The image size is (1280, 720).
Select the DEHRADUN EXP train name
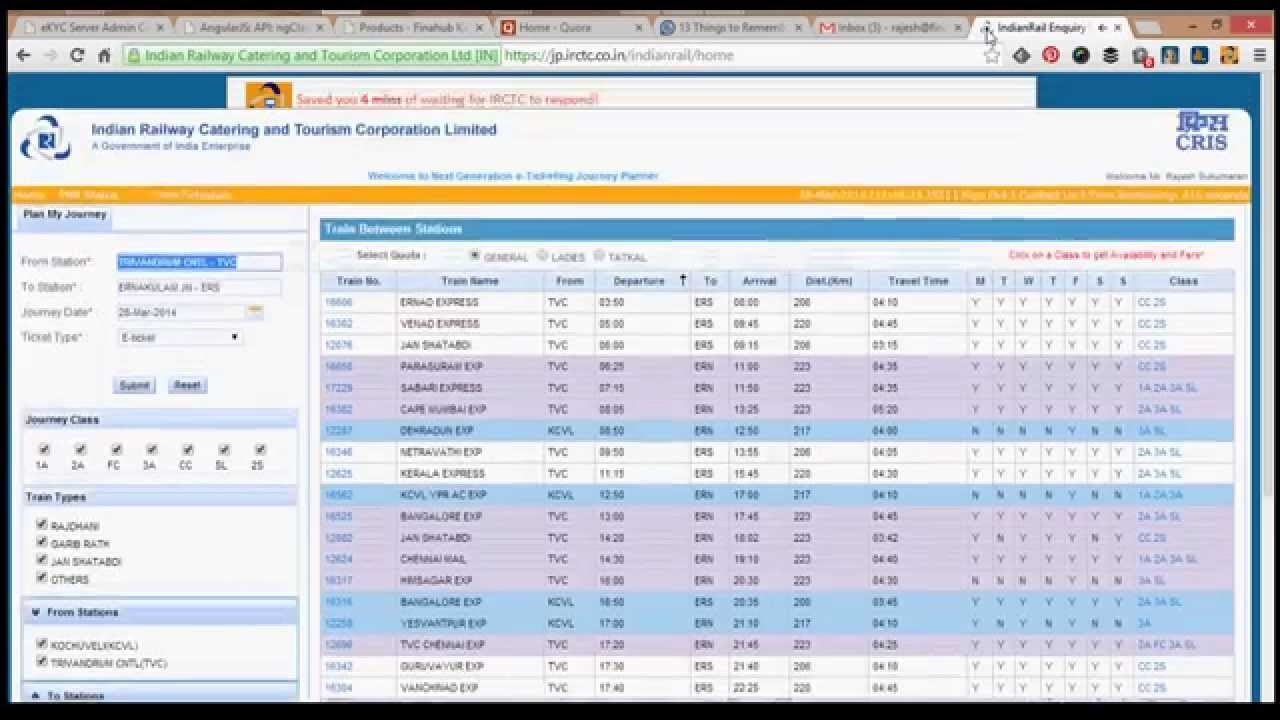point(437,431)
